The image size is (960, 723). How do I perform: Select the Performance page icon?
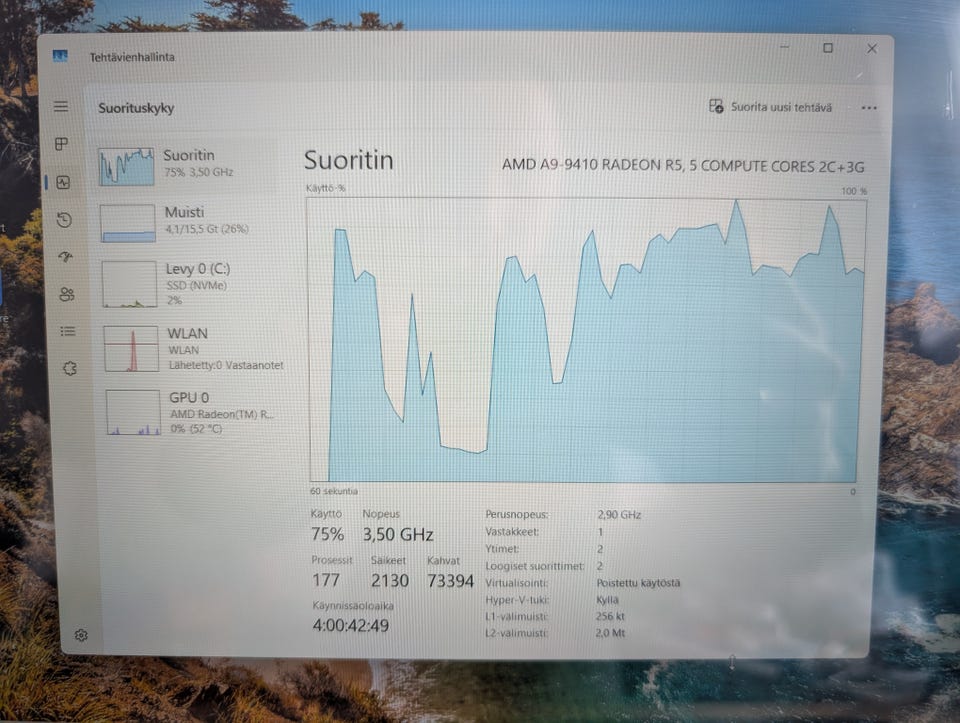[x=63, y=182]
